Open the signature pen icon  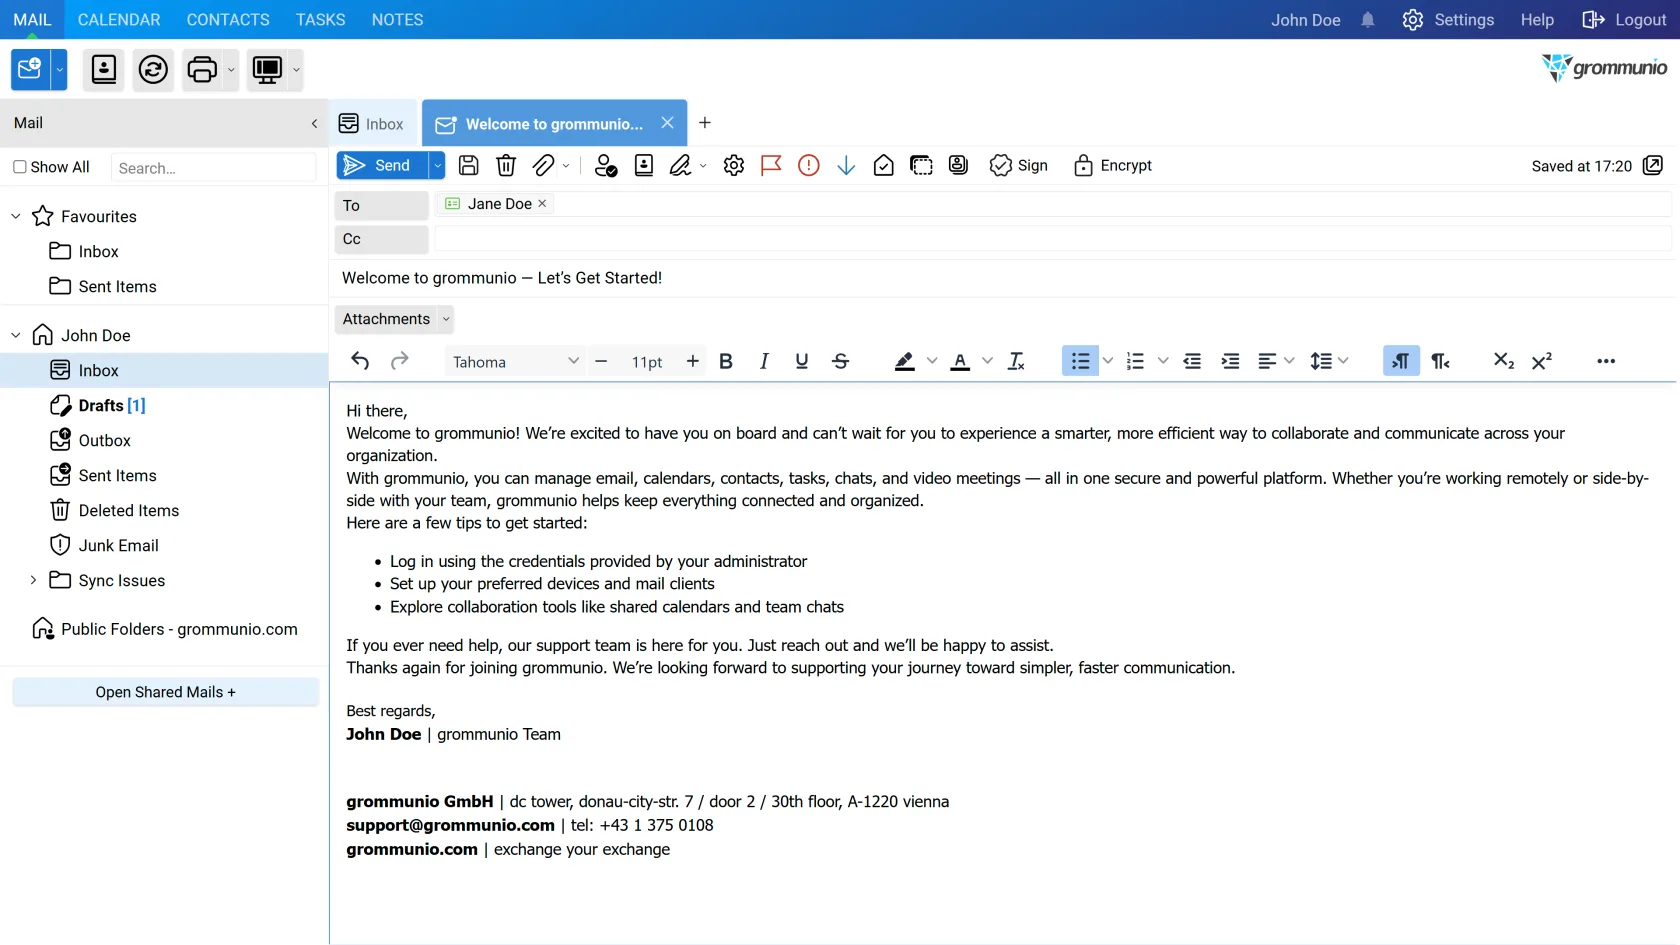coord(680,166)
